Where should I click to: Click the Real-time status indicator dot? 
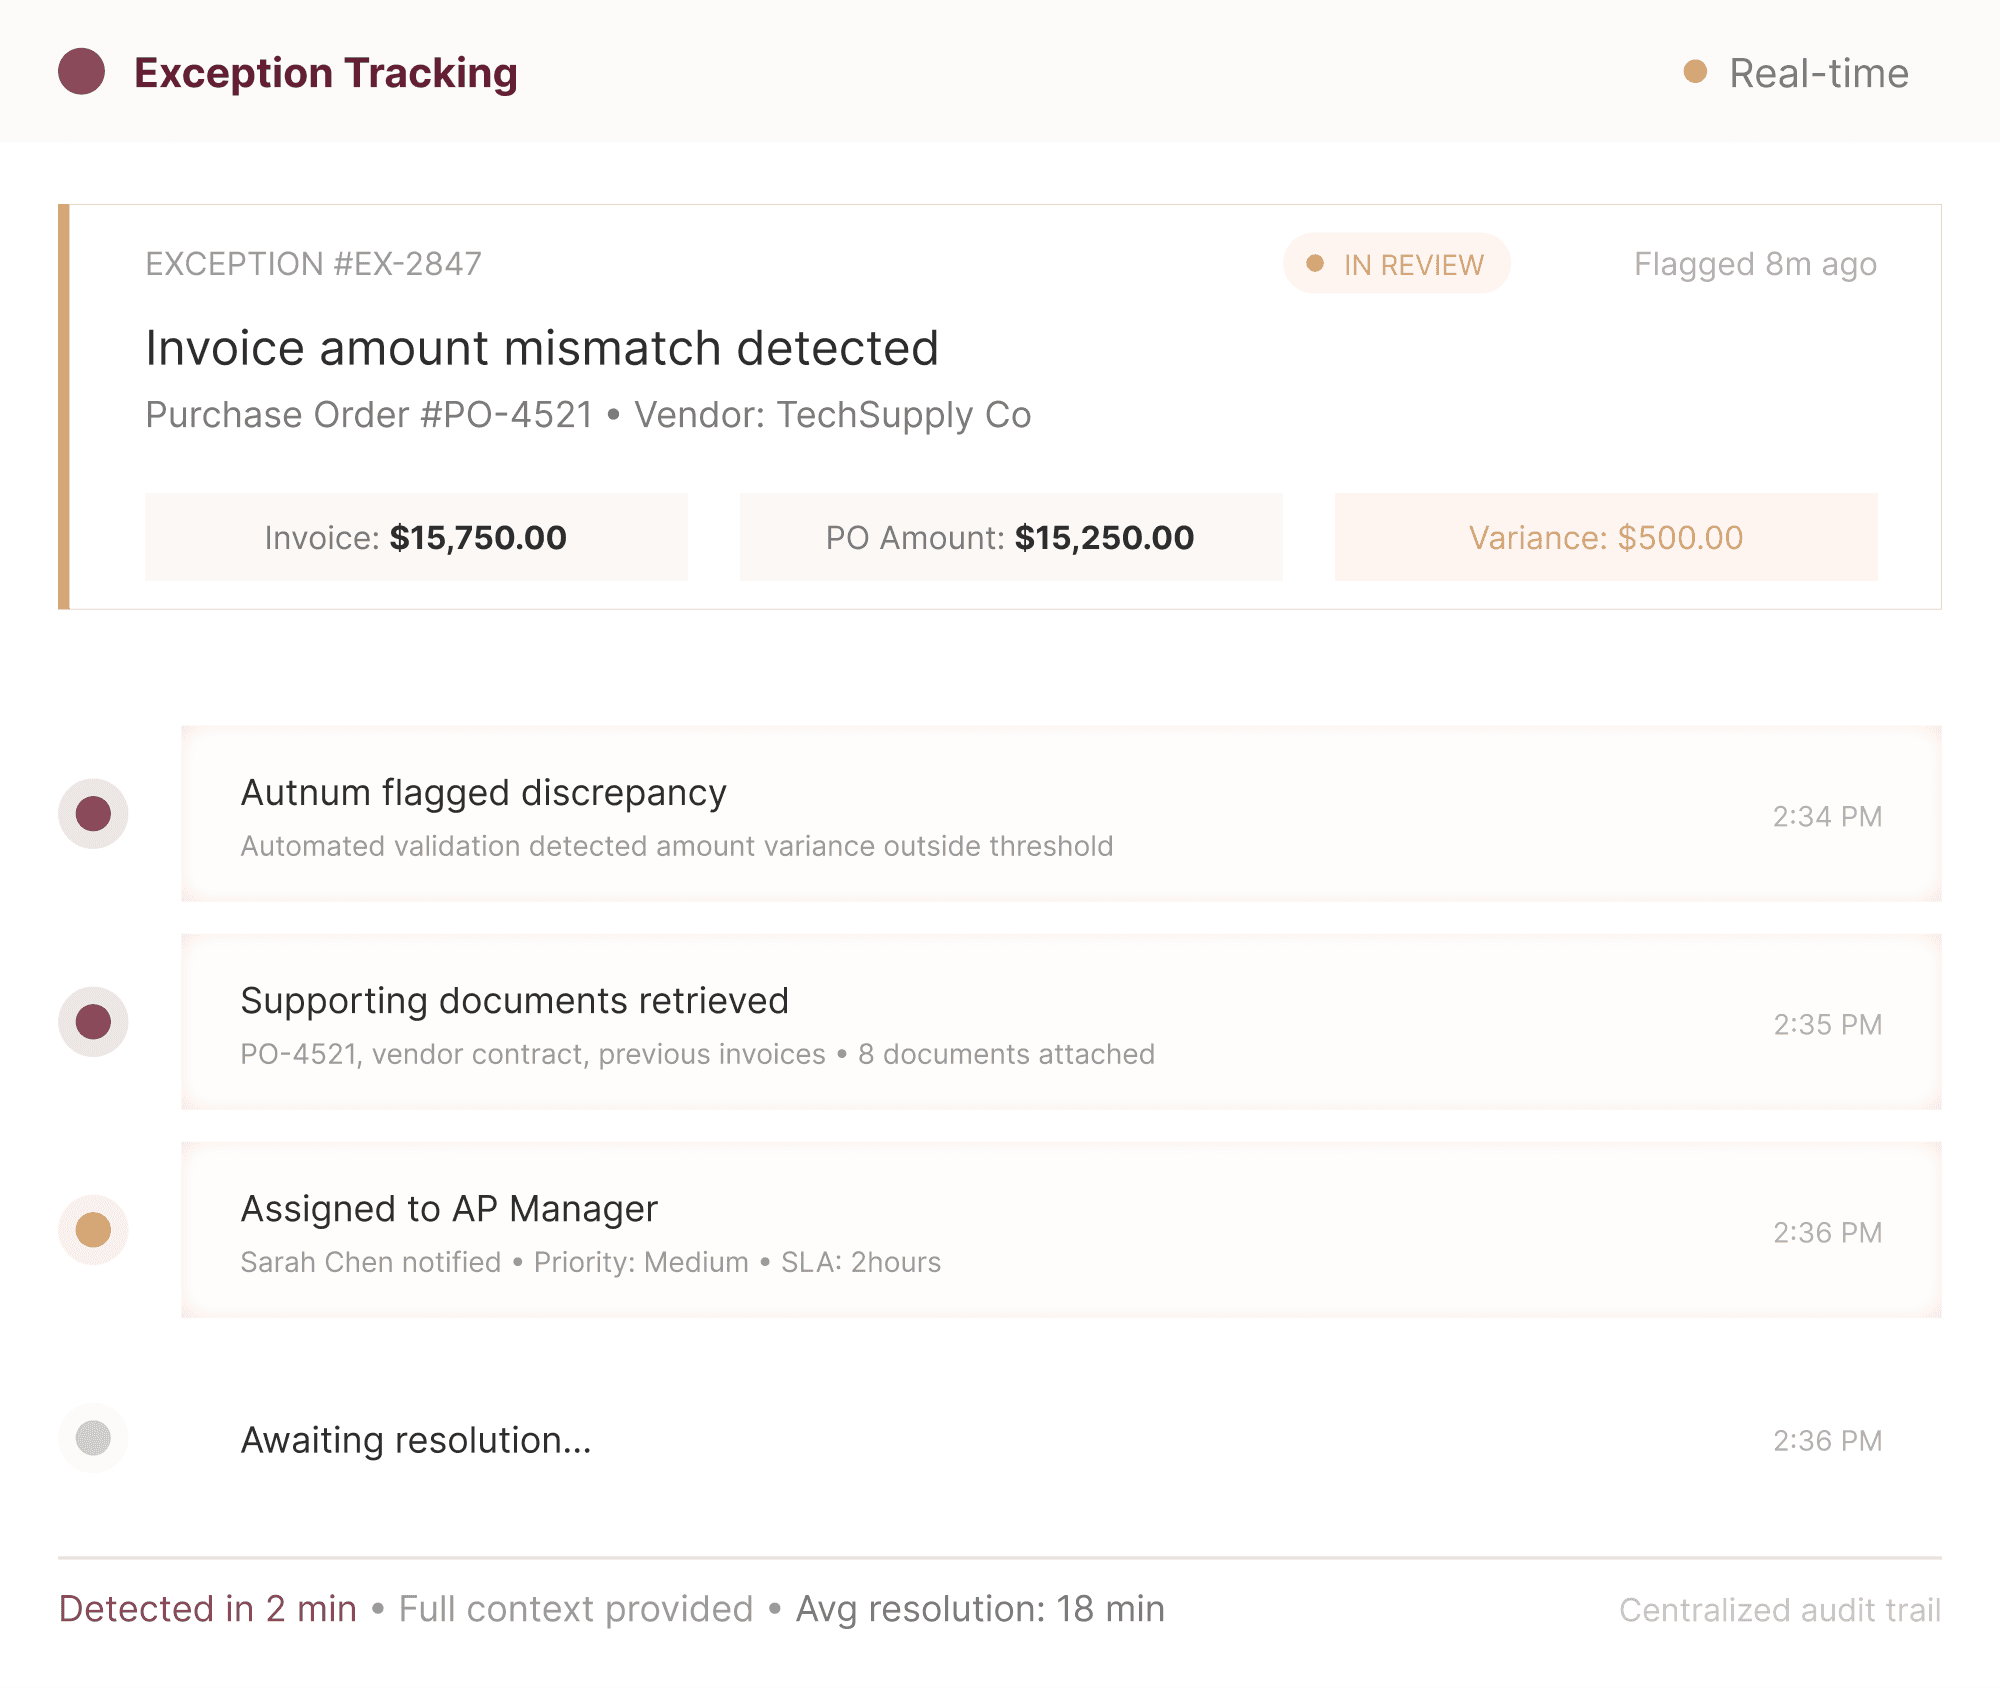(x=1695, y=72)
